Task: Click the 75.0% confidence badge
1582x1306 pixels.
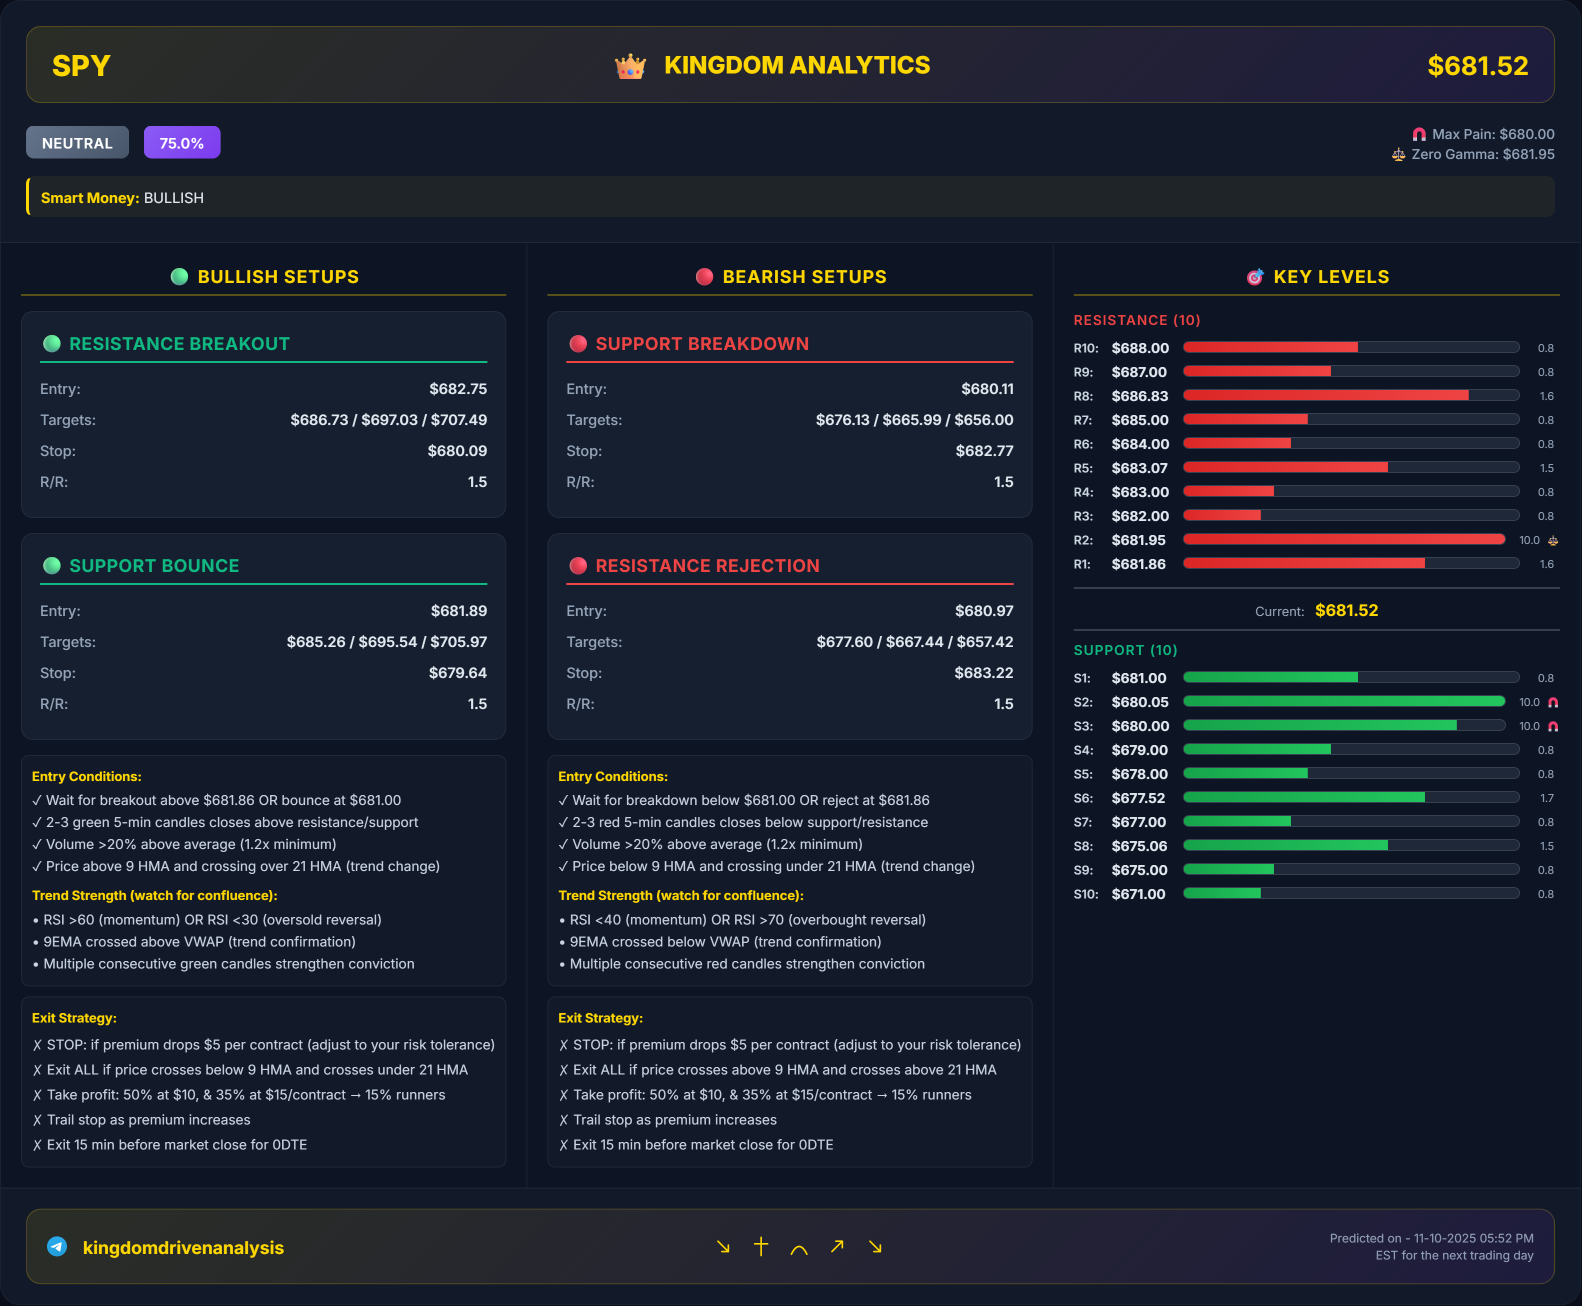Action: pyautogui.click(x=182, y=143)
